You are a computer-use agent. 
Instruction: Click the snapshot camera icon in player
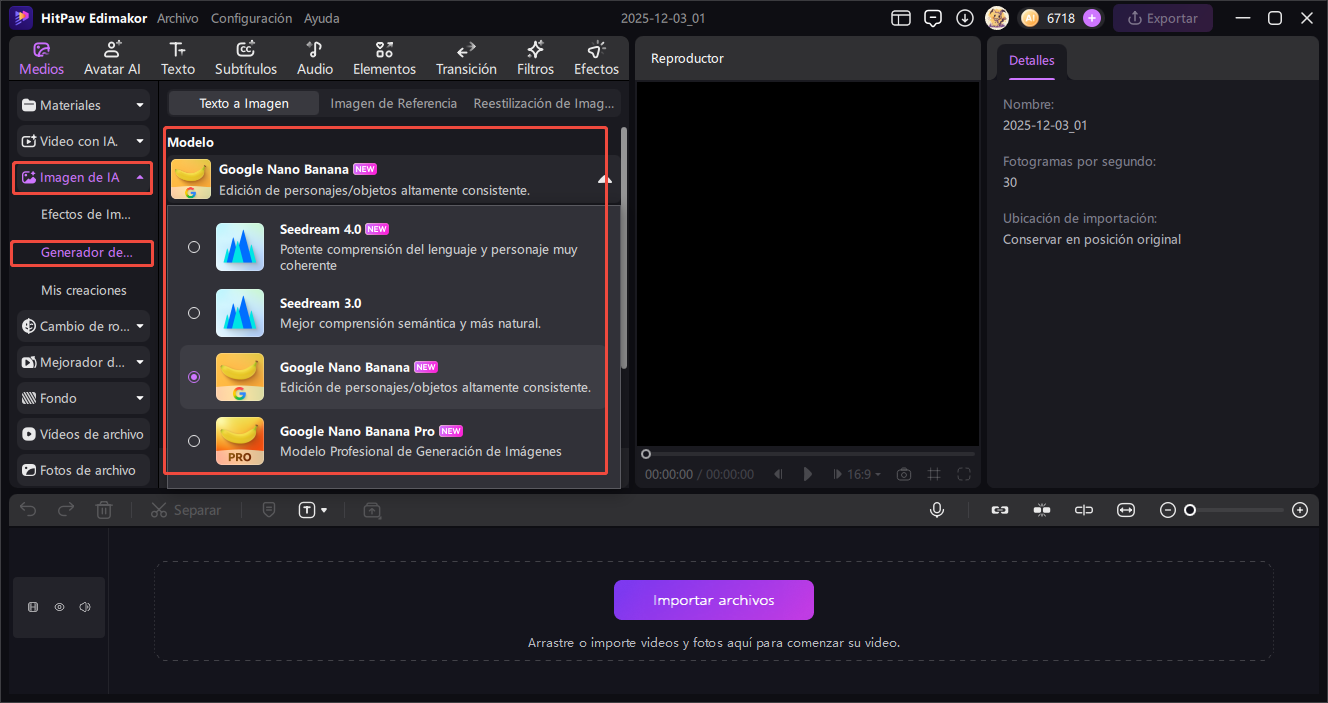pos(903,474)
